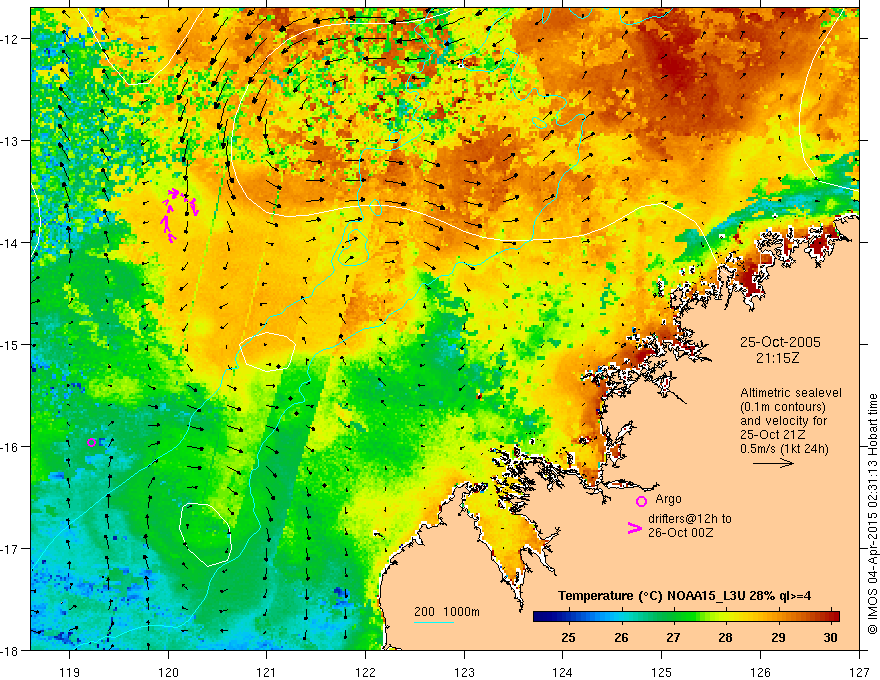Click the '125' longitude axis label
Image resolution: width=880 pixels, height=680 pixels.
point(662,672)
